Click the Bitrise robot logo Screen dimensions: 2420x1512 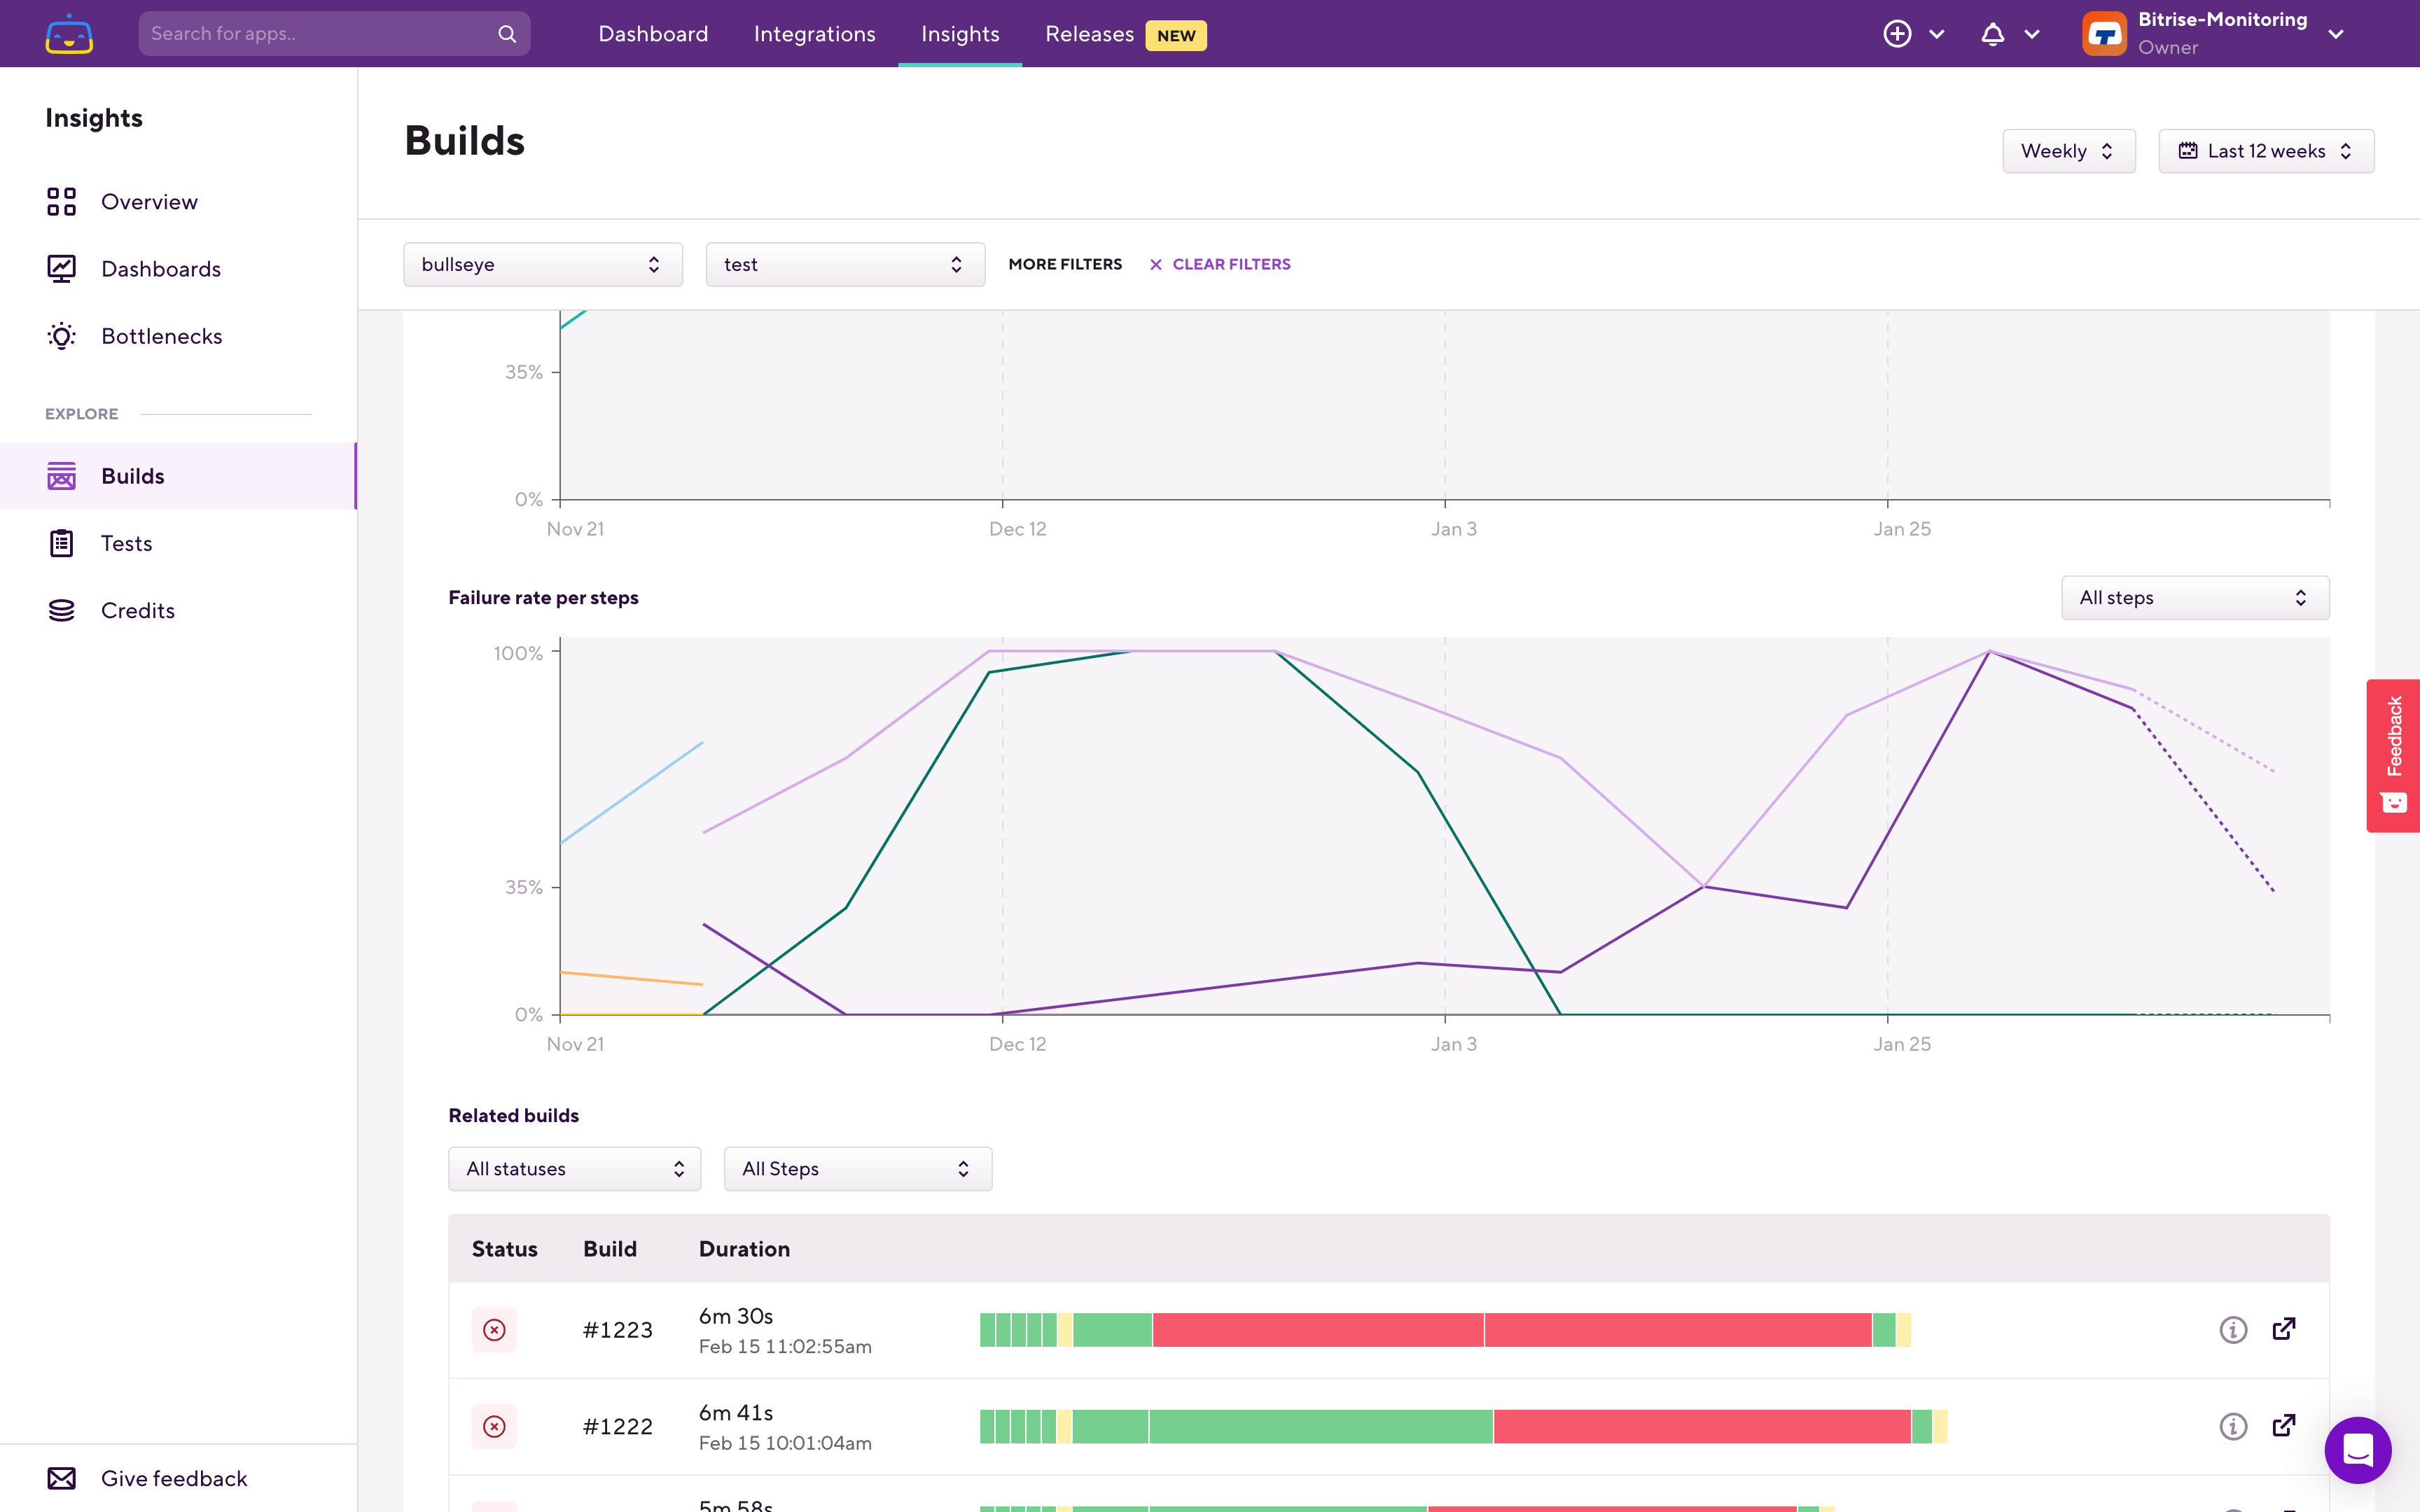69,34
